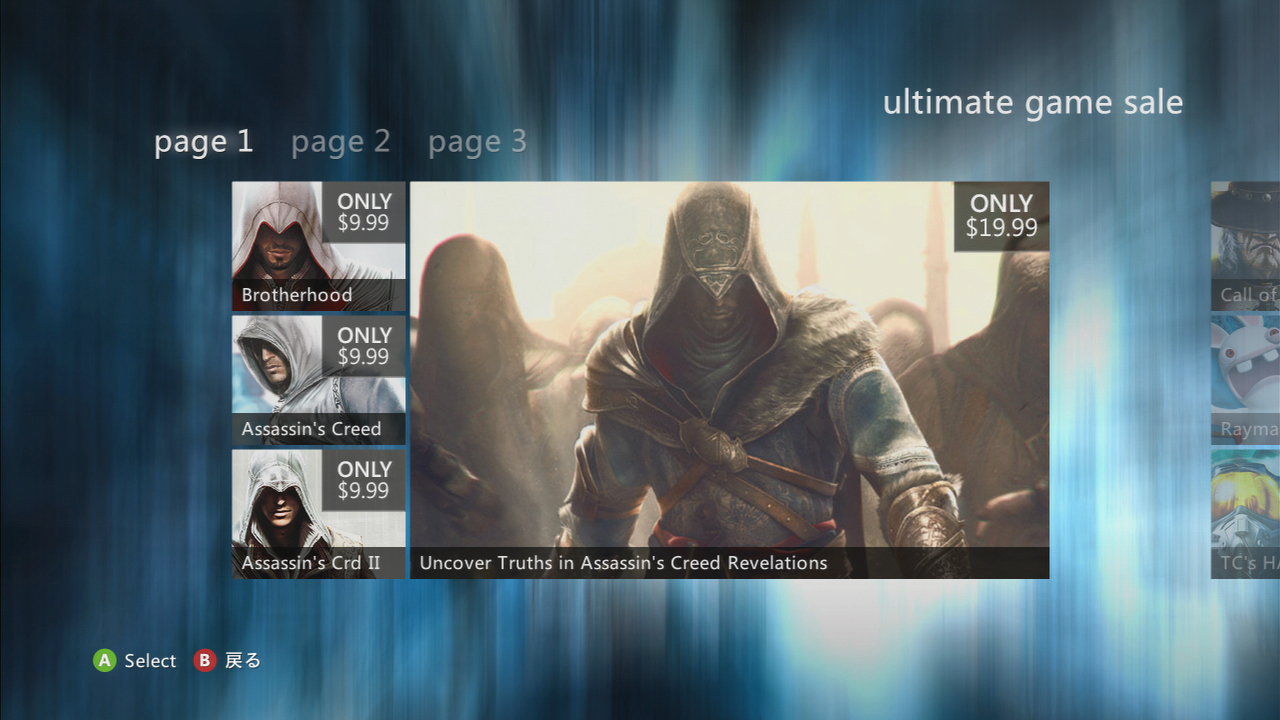1280x720 pixels.
Task: Click the ultimate game sale heading
Action: [x=1033, y=103]
